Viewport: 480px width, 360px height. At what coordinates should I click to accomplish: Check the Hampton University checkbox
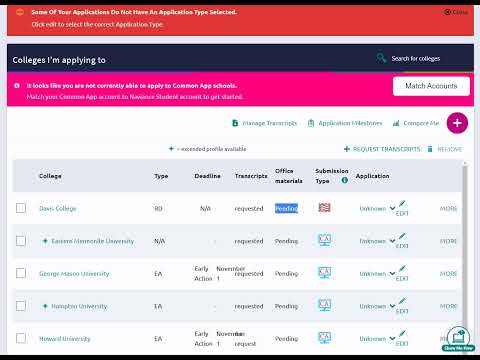pos(21,306)
